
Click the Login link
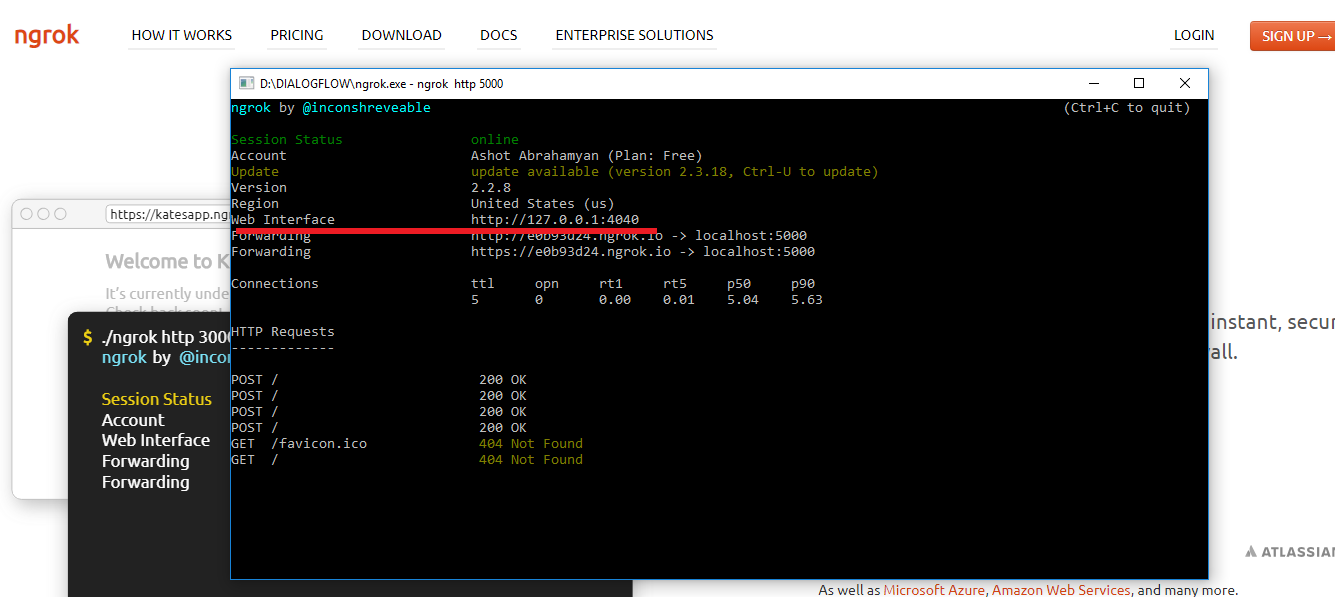[x=1193, y=35]
